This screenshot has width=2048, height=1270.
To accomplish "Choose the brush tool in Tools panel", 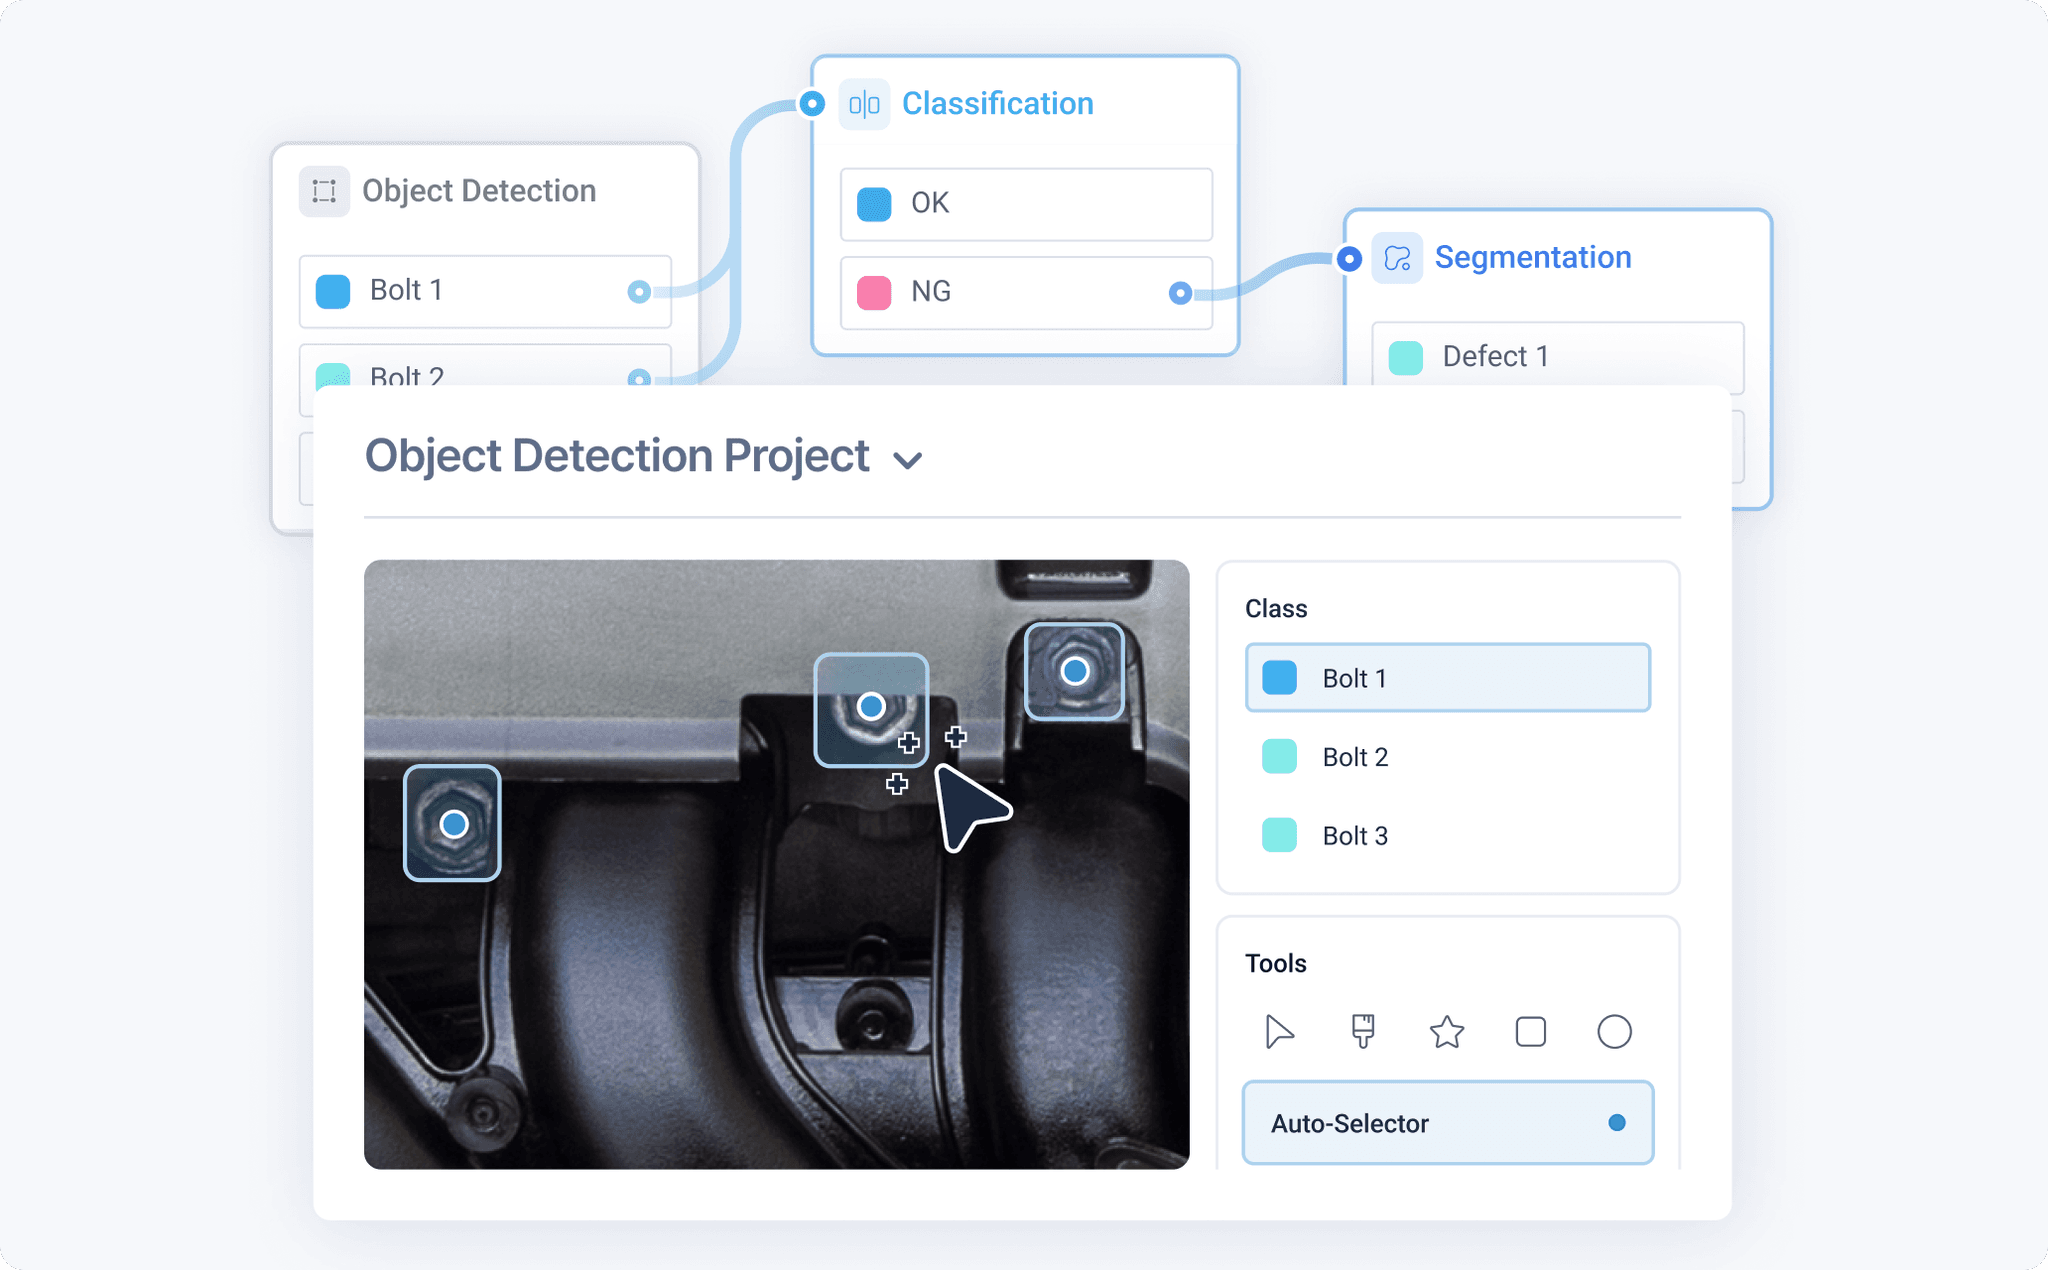I will 1363,1032.
